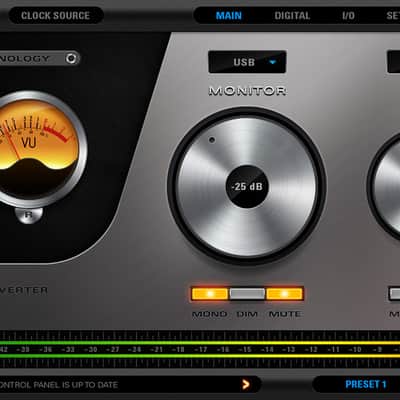Viewport: 400px width, 400px height.
Task: Click the R channel indicator below VU meter
Action: pyautogui.click(x=29, y=215)
